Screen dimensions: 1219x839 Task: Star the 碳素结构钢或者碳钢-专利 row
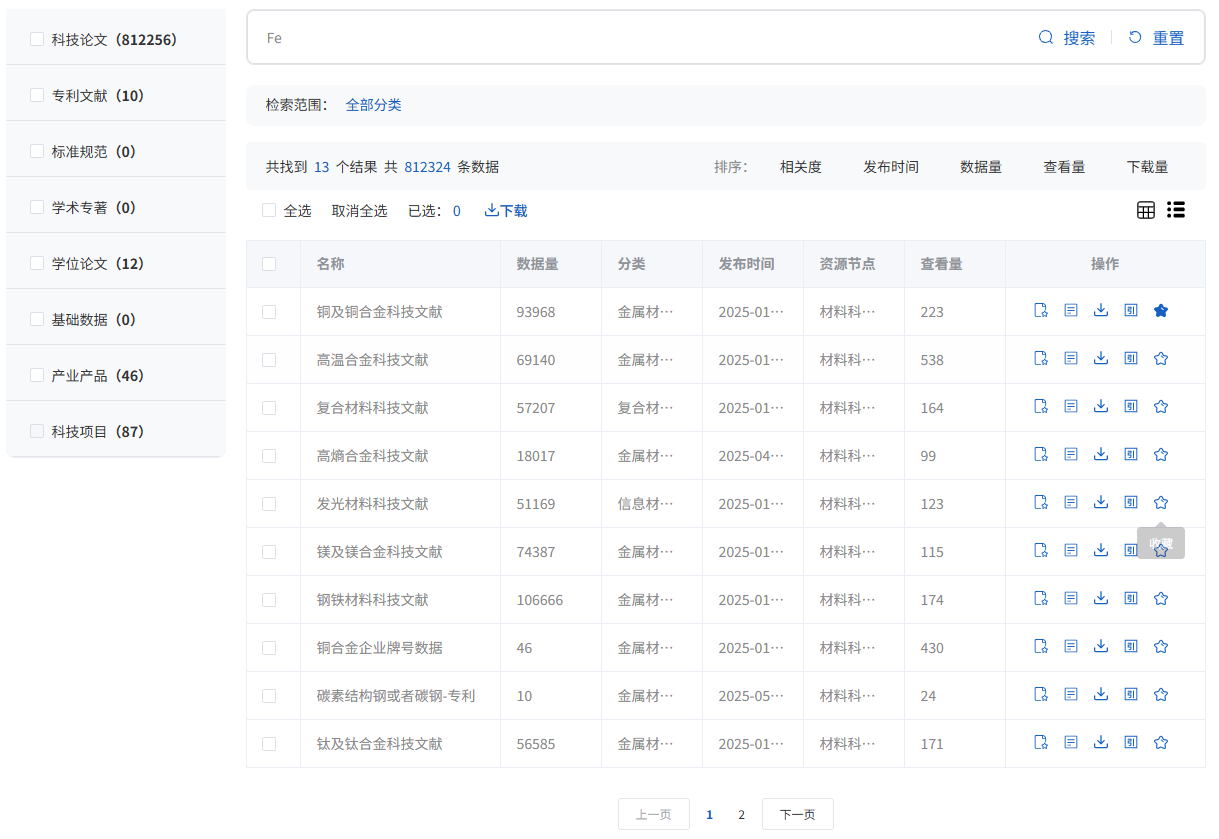coord(1161,695)
